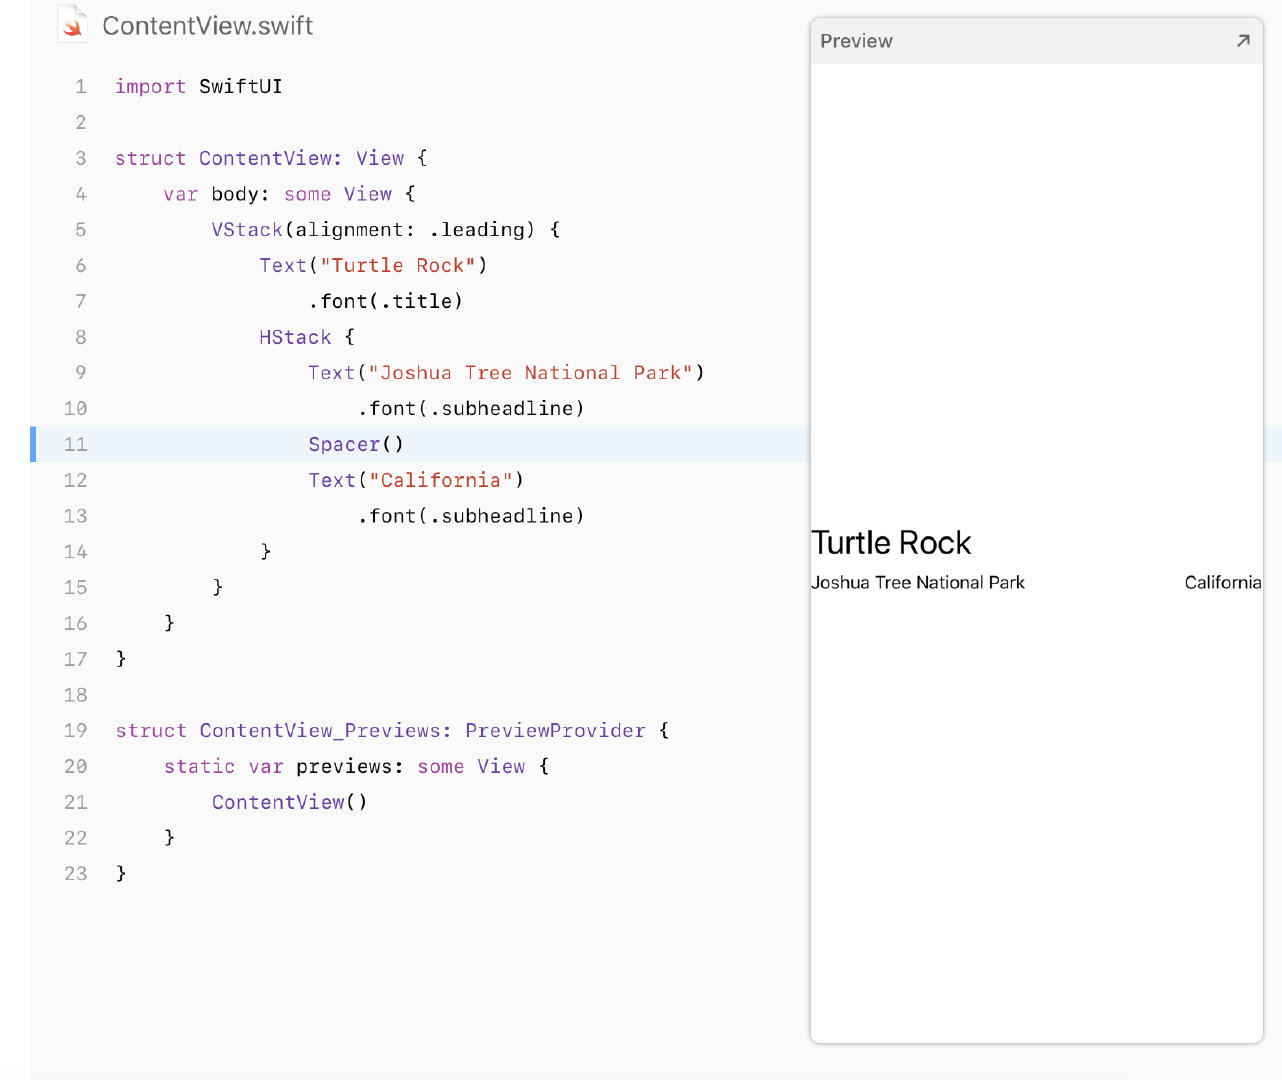Click the "HStack {" code line
The height and width of the screenshot is (1080, 1282).
coord(307,337)
